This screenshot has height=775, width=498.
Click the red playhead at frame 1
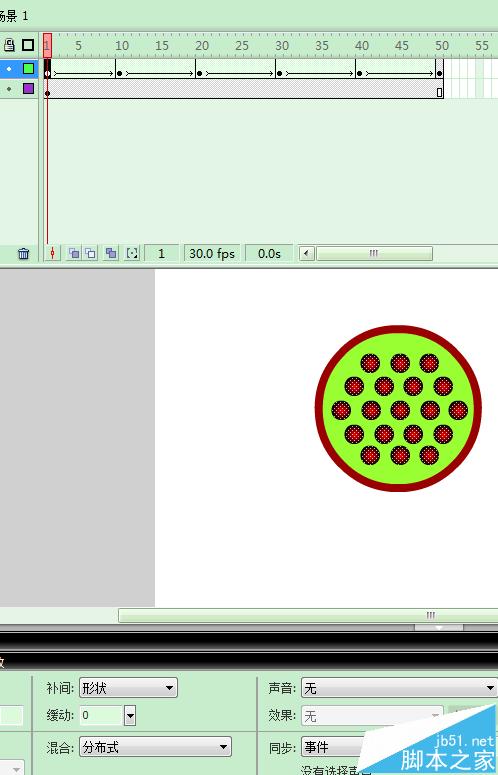47,45
